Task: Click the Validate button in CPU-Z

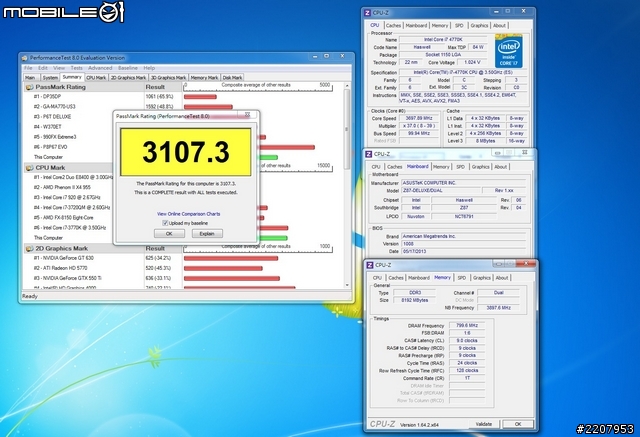Action: (x=484, y=424)
